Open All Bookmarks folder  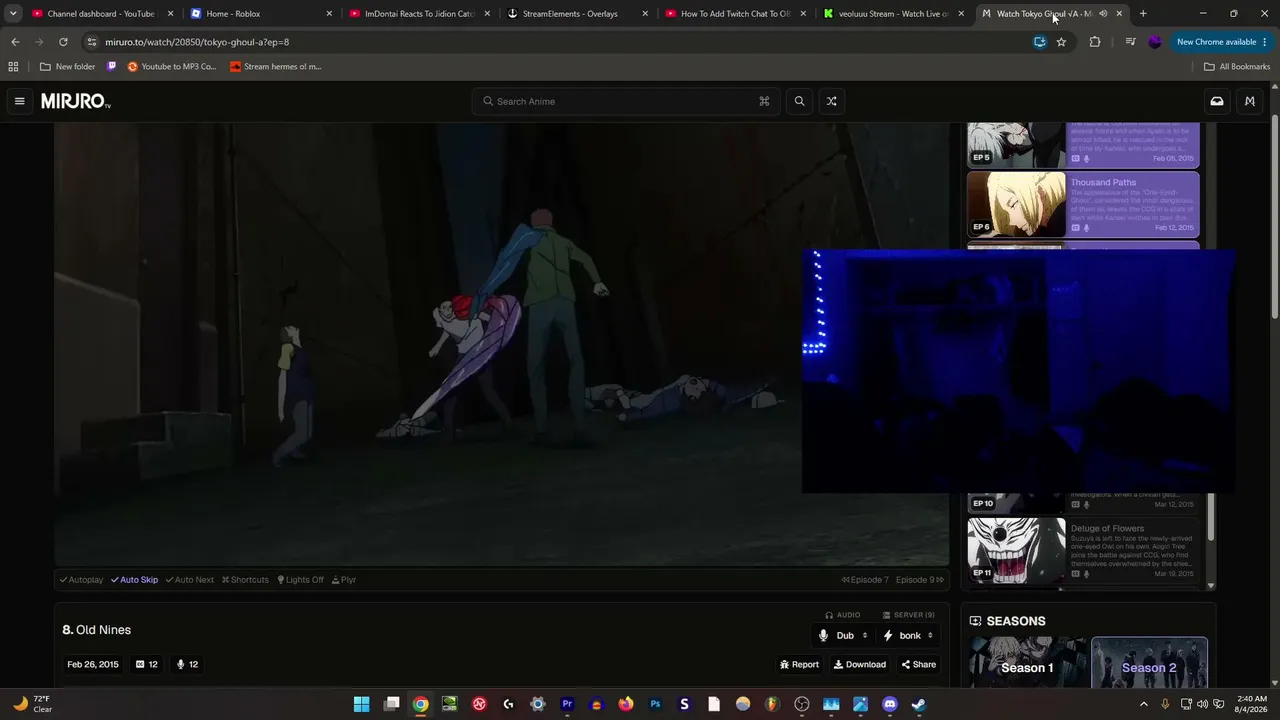(1237, 67)
